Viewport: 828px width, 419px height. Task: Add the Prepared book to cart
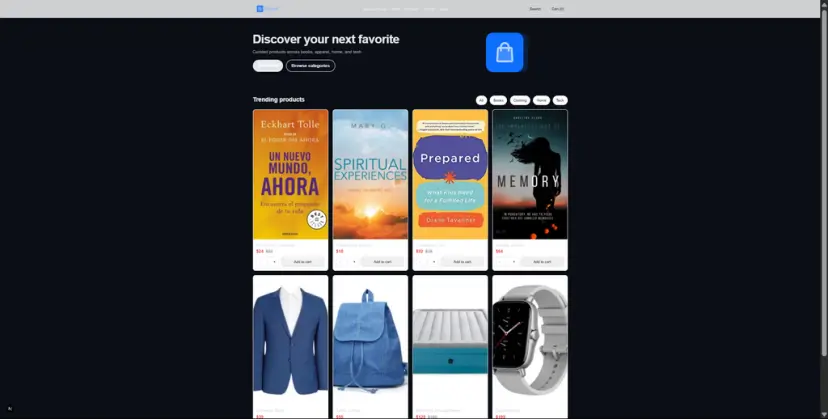point(462,262)
